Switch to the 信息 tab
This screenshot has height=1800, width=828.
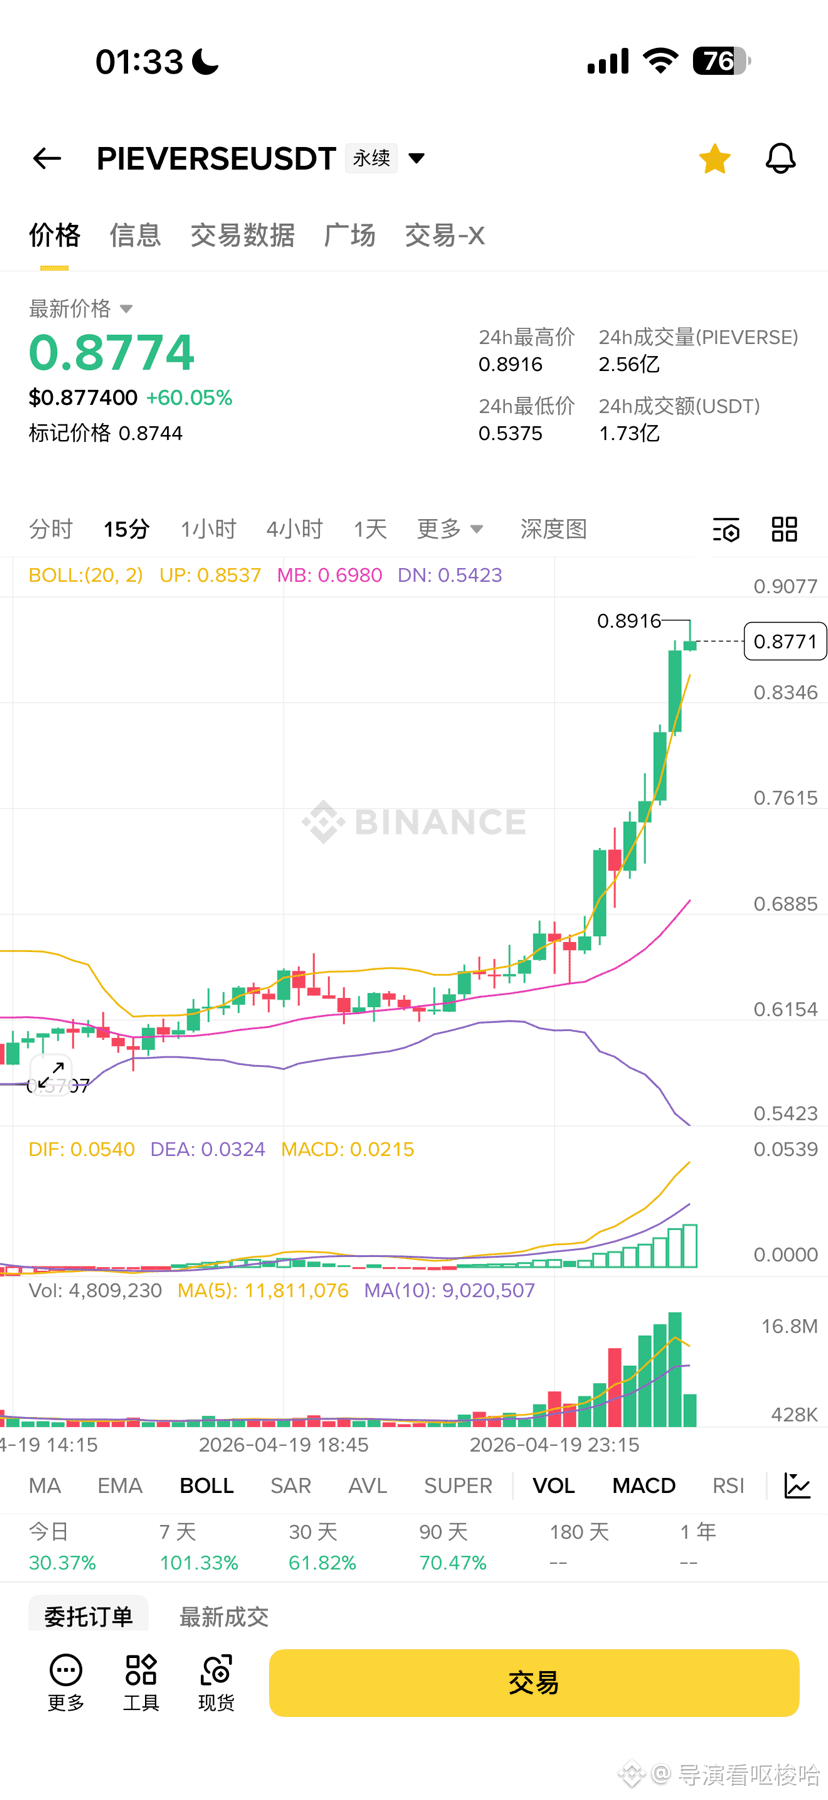[135, 235]
